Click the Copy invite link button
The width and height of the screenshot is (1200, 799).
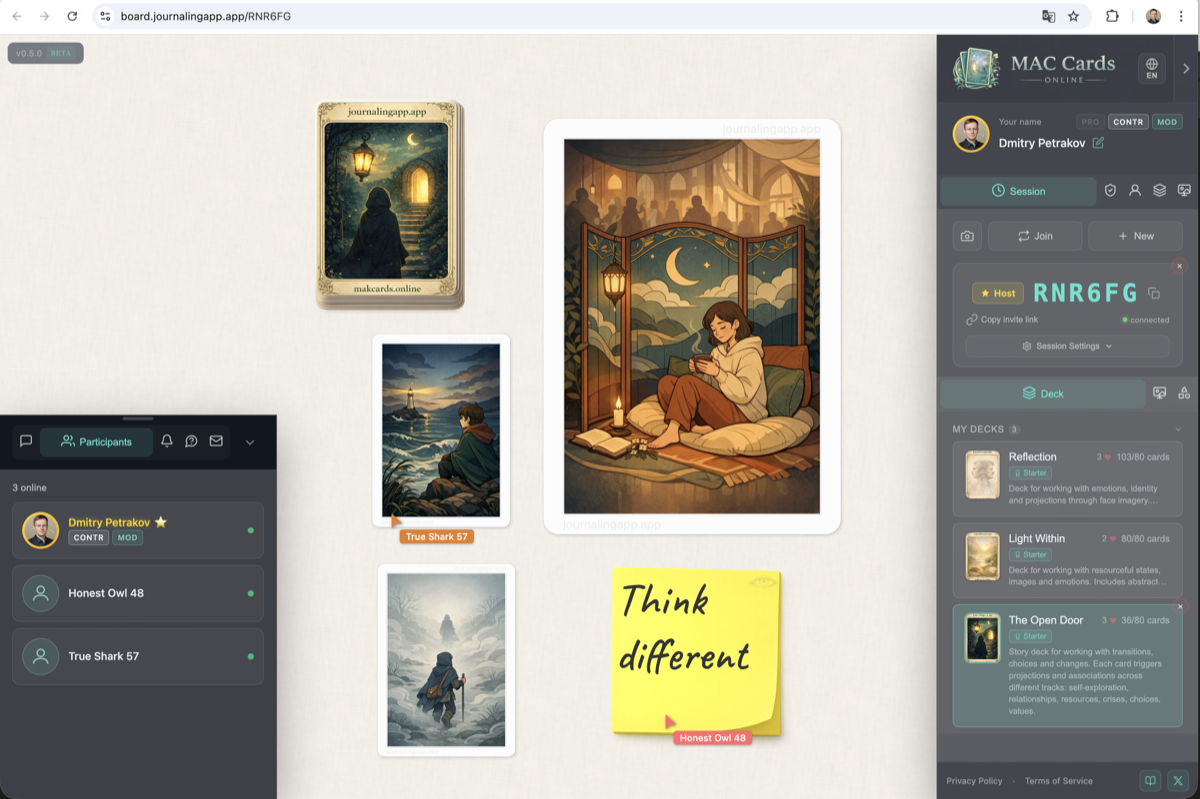click(1002, 320)
